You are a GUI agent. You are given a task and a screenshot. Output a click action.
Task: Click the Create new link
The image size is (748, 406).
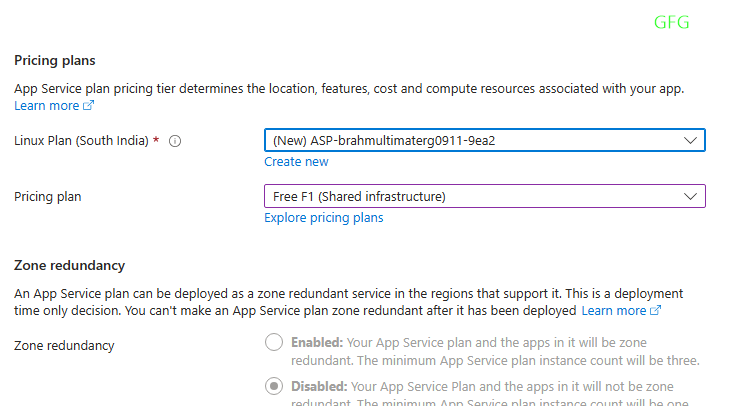pyautogui.click(x=296, y=162)
